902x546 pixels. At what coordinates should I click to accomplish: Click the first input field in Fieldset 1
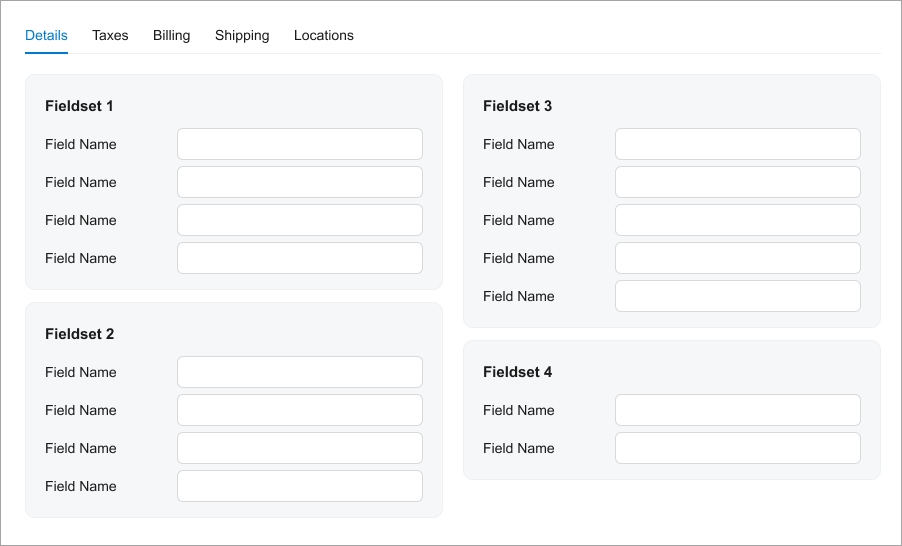point(300,144)
